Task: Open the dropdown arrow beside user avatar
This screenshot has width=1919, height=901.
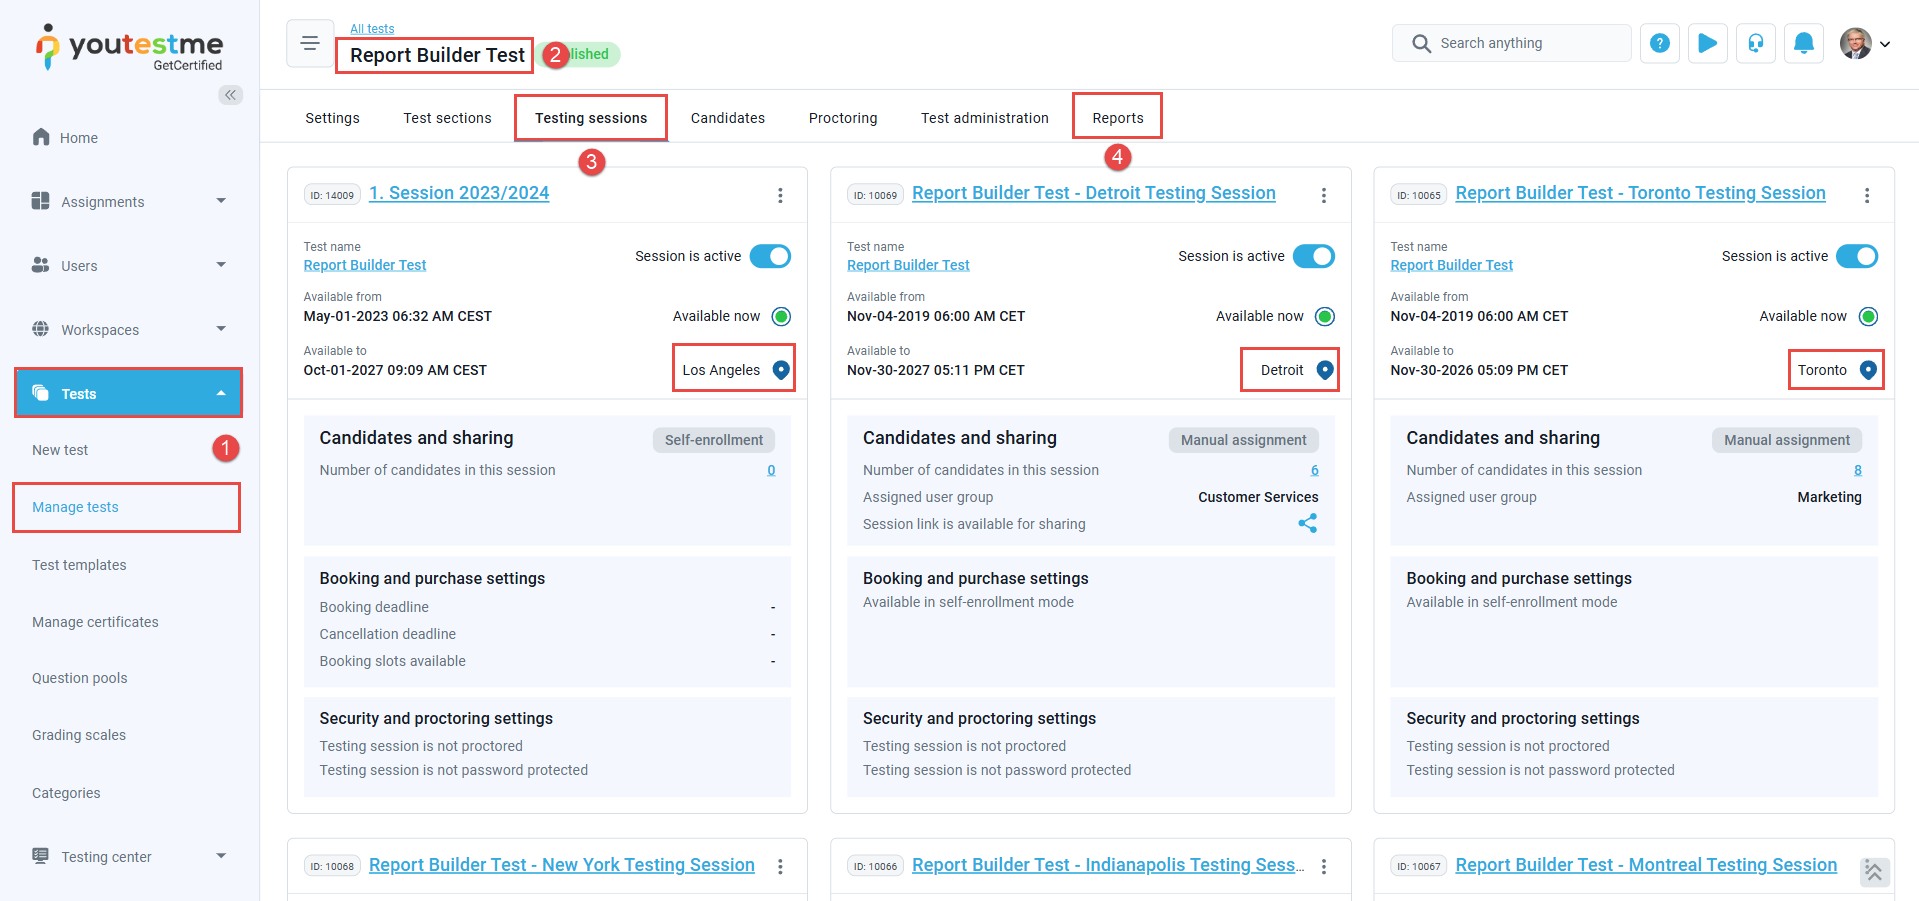Action: 1885,44
